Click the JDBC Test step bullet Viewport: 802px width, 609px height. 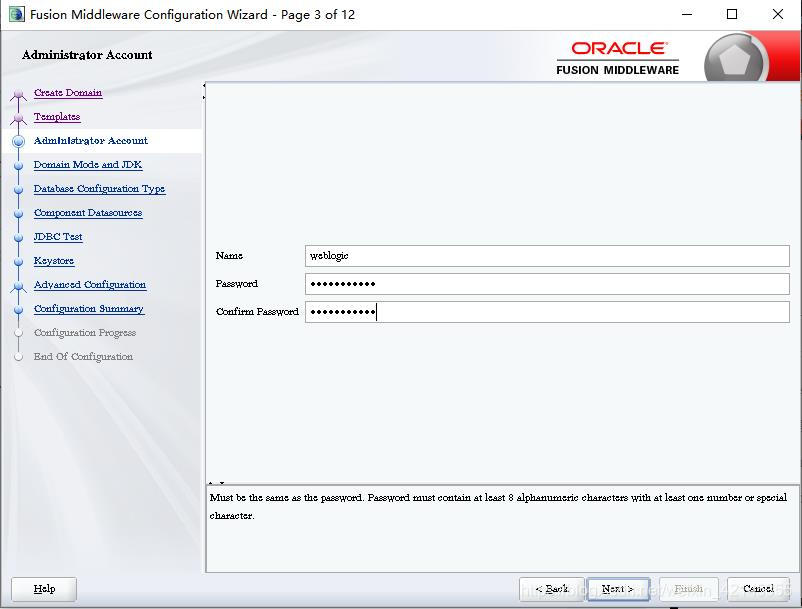[x=18, y=238]
